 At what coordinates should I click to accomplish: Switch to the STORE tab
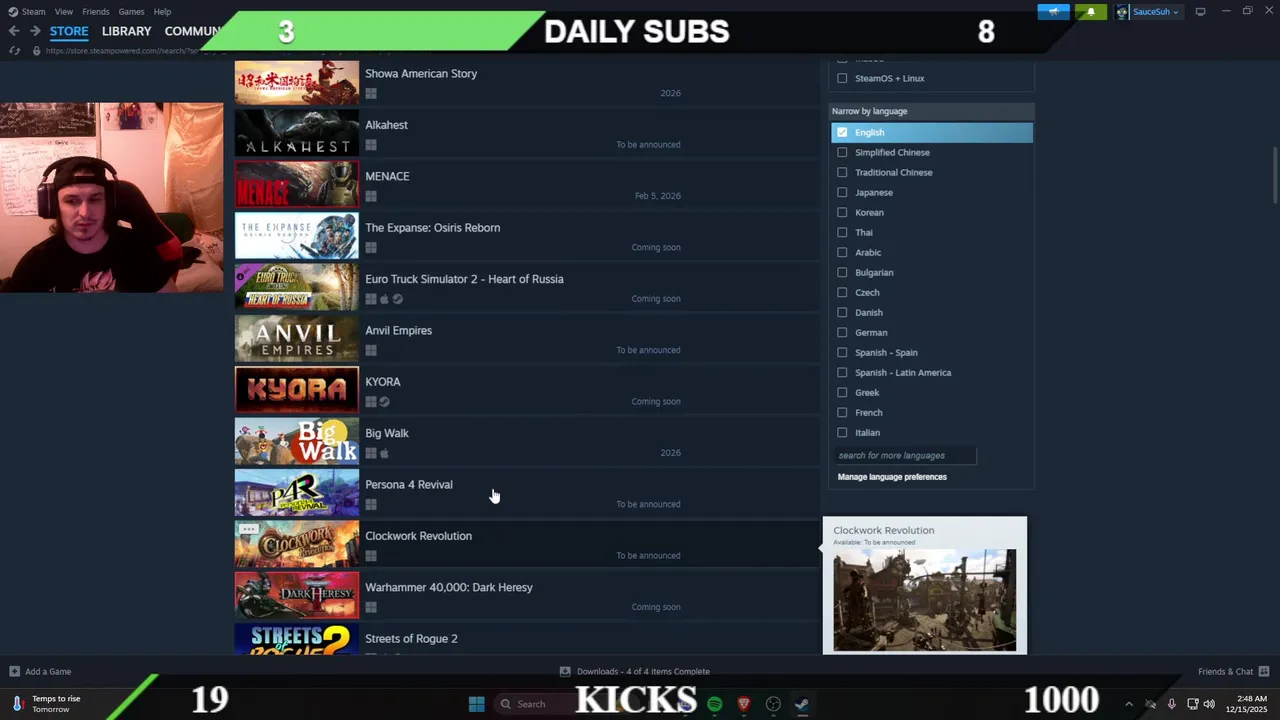pyautogui.click(x=69, y=31)
